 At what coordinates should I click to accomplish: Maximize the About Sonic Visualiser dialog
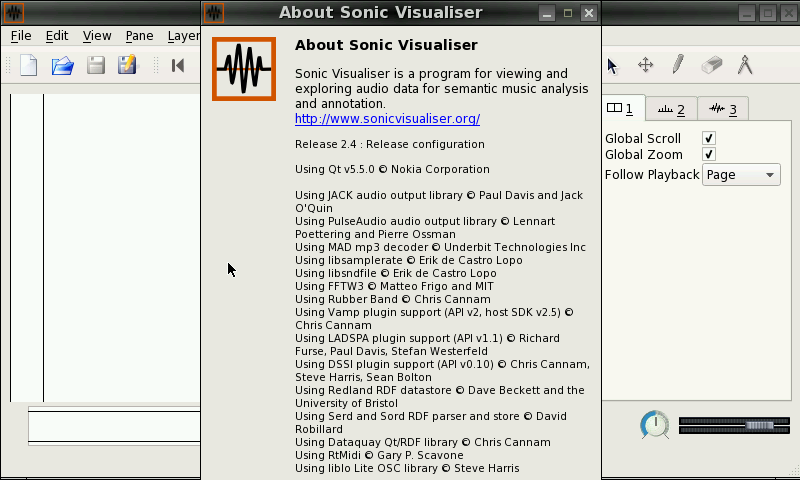click(568, 13)
